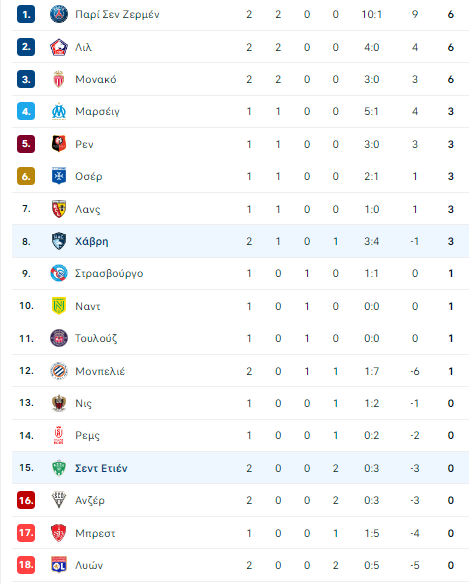Image resolution: width=469 pixels, height=584 pixels.
Task: Click the Marseille OM logo
Action: 59,111
